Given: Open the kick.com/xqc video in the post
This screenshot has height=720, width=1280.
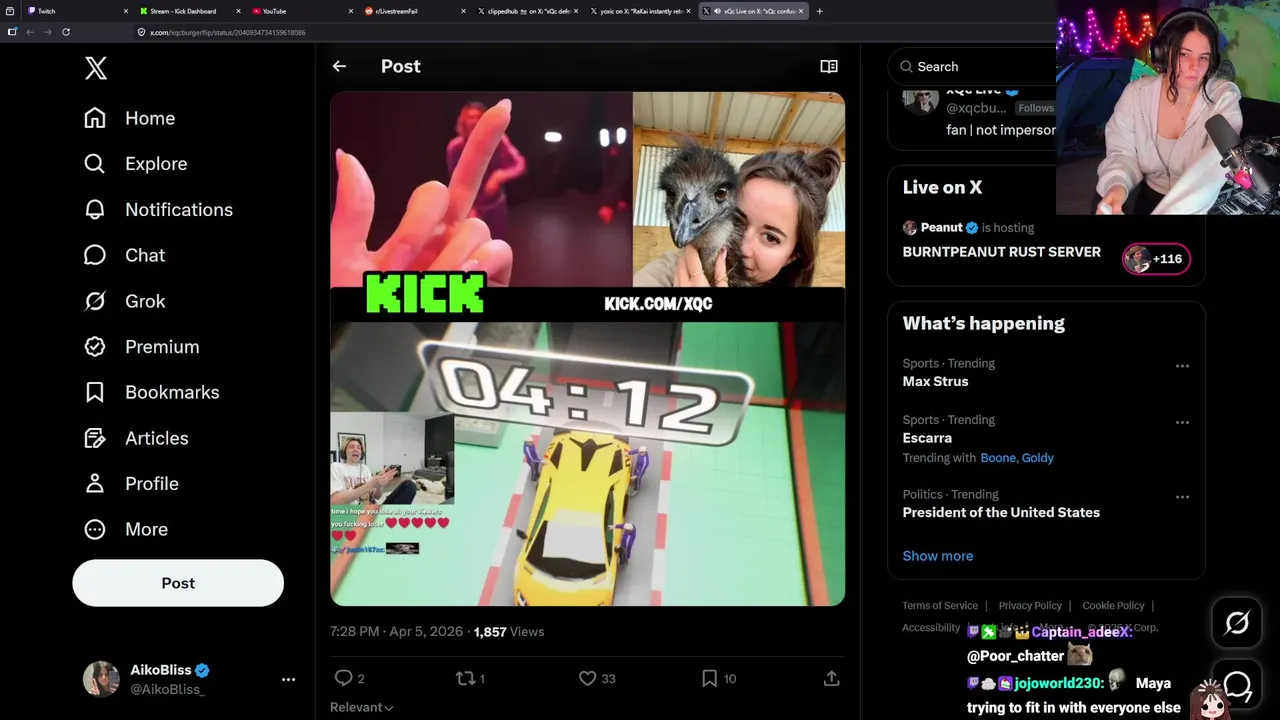Looking at the screenshot, I should coord(588,349).
